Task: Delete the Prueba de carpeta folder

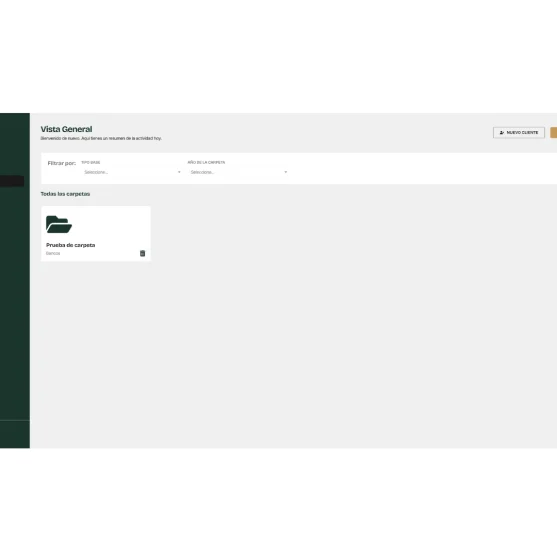Action: [142, 253]
